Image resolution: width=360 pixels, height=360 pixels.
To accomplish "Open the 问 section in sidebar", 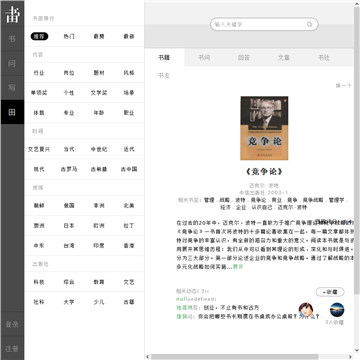I will (x=12, y=63).
